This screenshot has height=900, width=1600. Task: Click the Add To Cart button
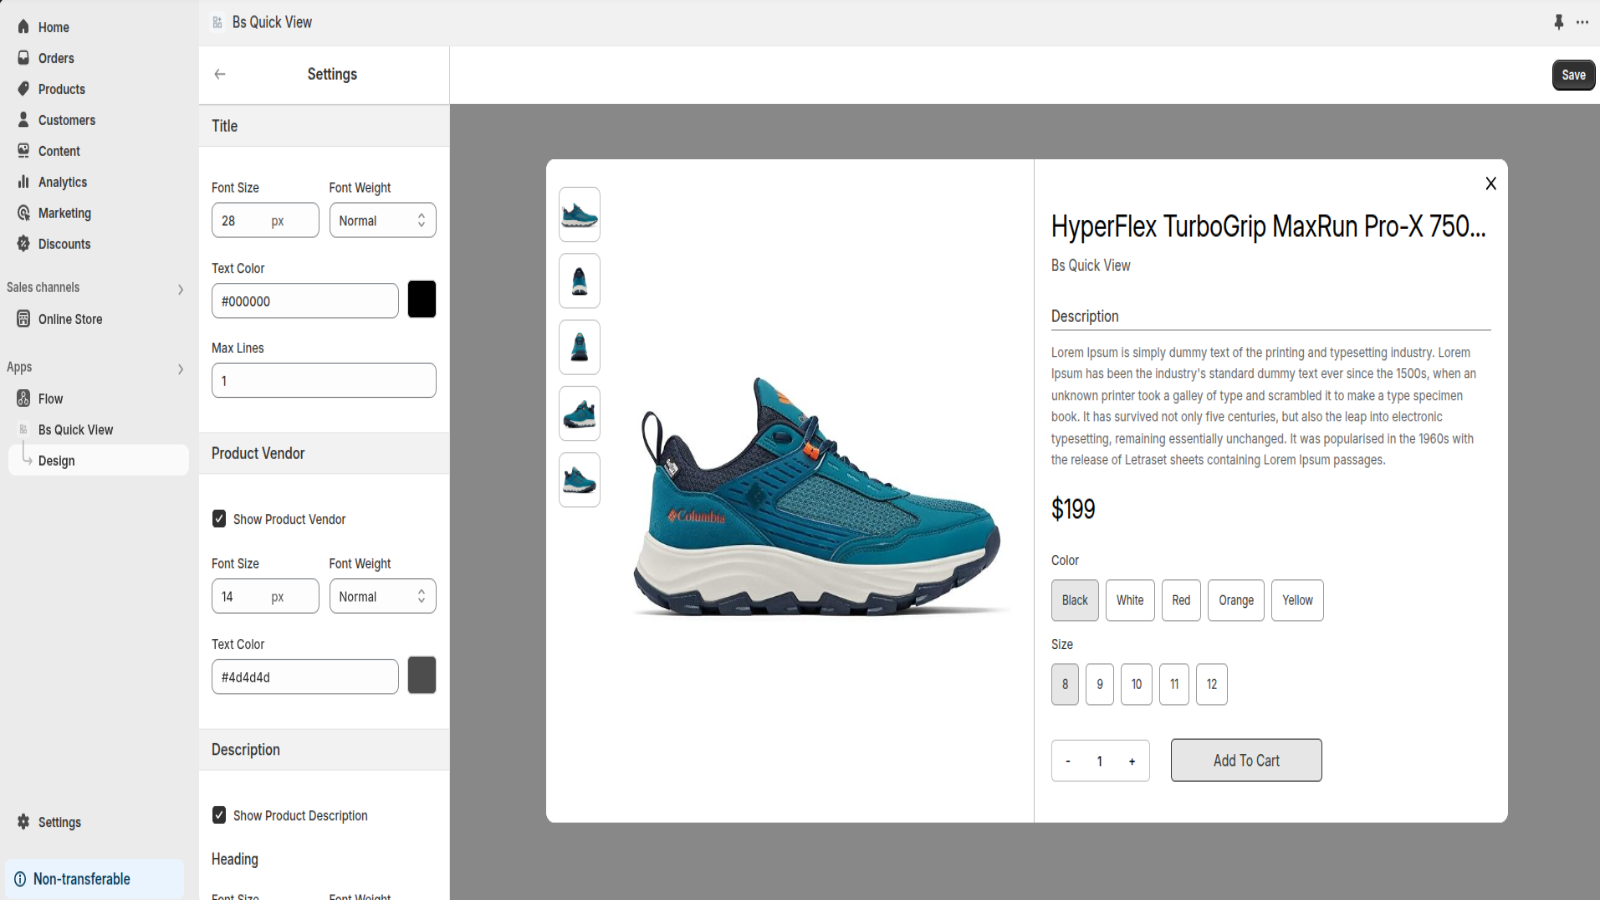1246,760
